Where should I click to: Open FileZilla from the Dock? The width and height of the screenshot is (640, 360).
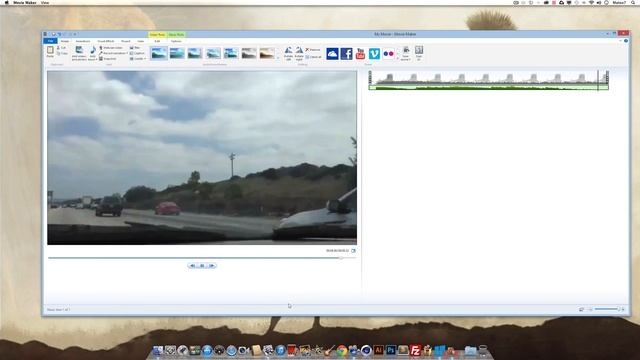pos(415,350)
